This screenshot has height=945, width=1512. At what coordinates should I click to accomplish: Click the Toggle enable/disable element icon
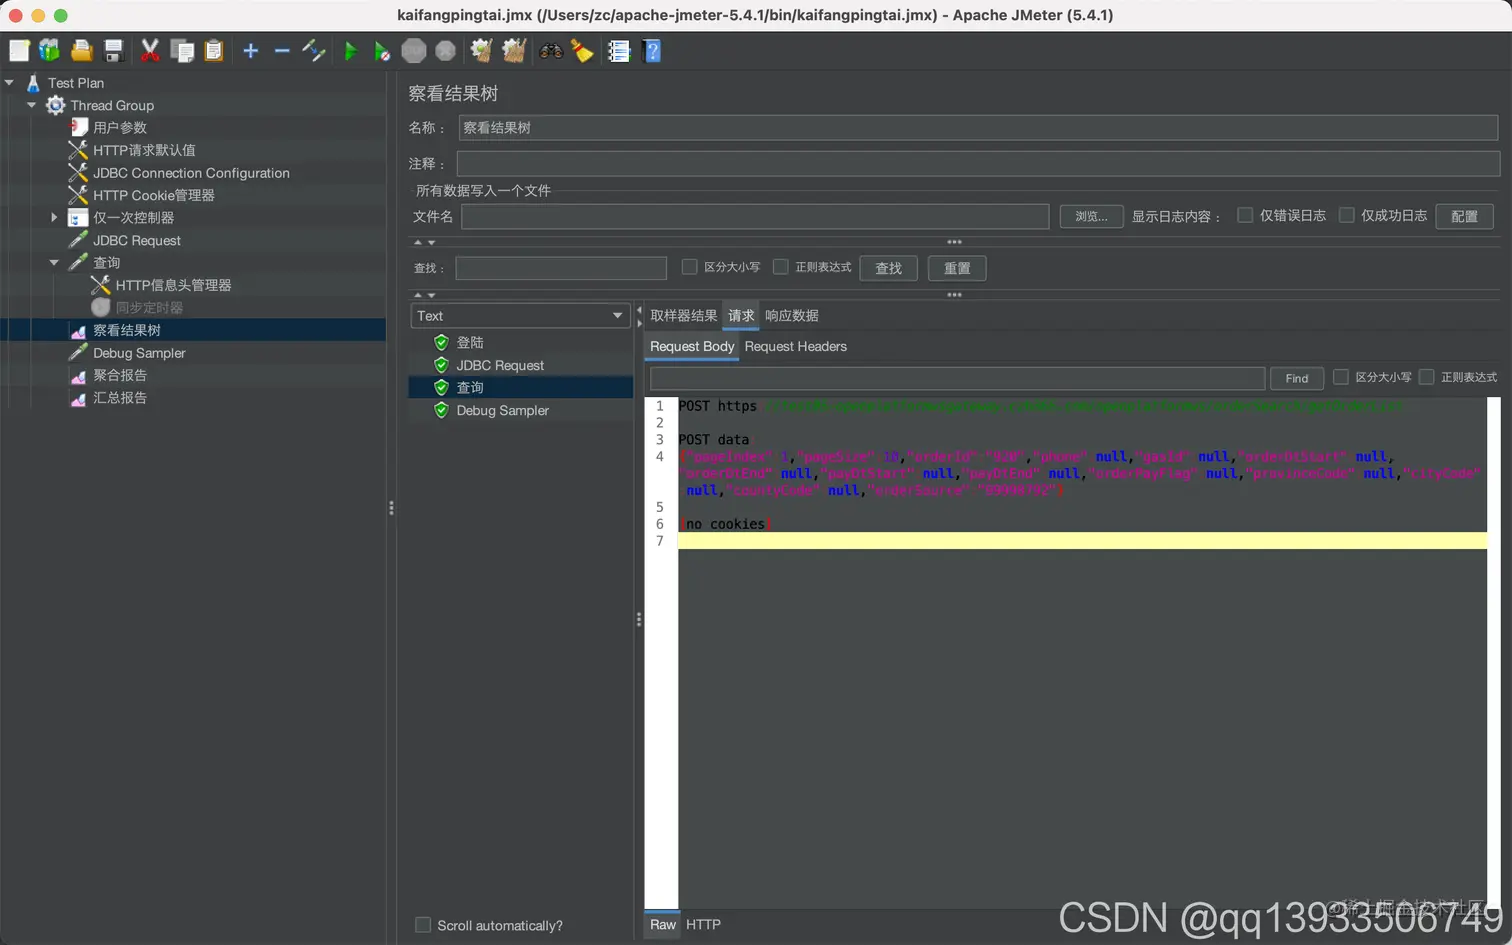click(314, 50)
